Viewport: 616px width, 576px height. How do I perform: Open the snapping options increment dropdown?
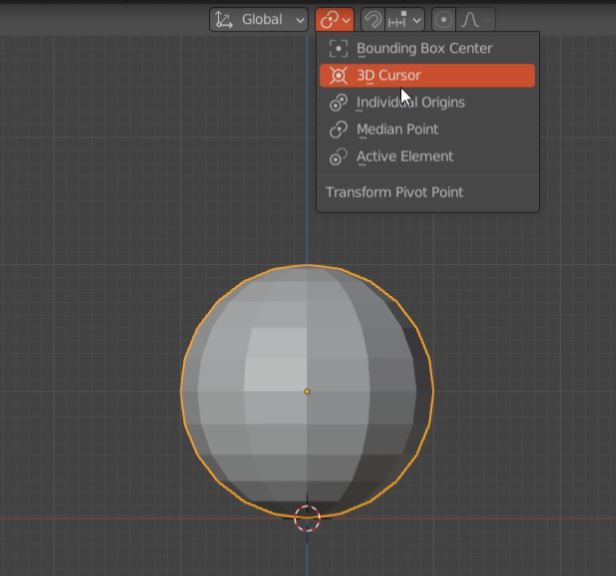[405, 19]
